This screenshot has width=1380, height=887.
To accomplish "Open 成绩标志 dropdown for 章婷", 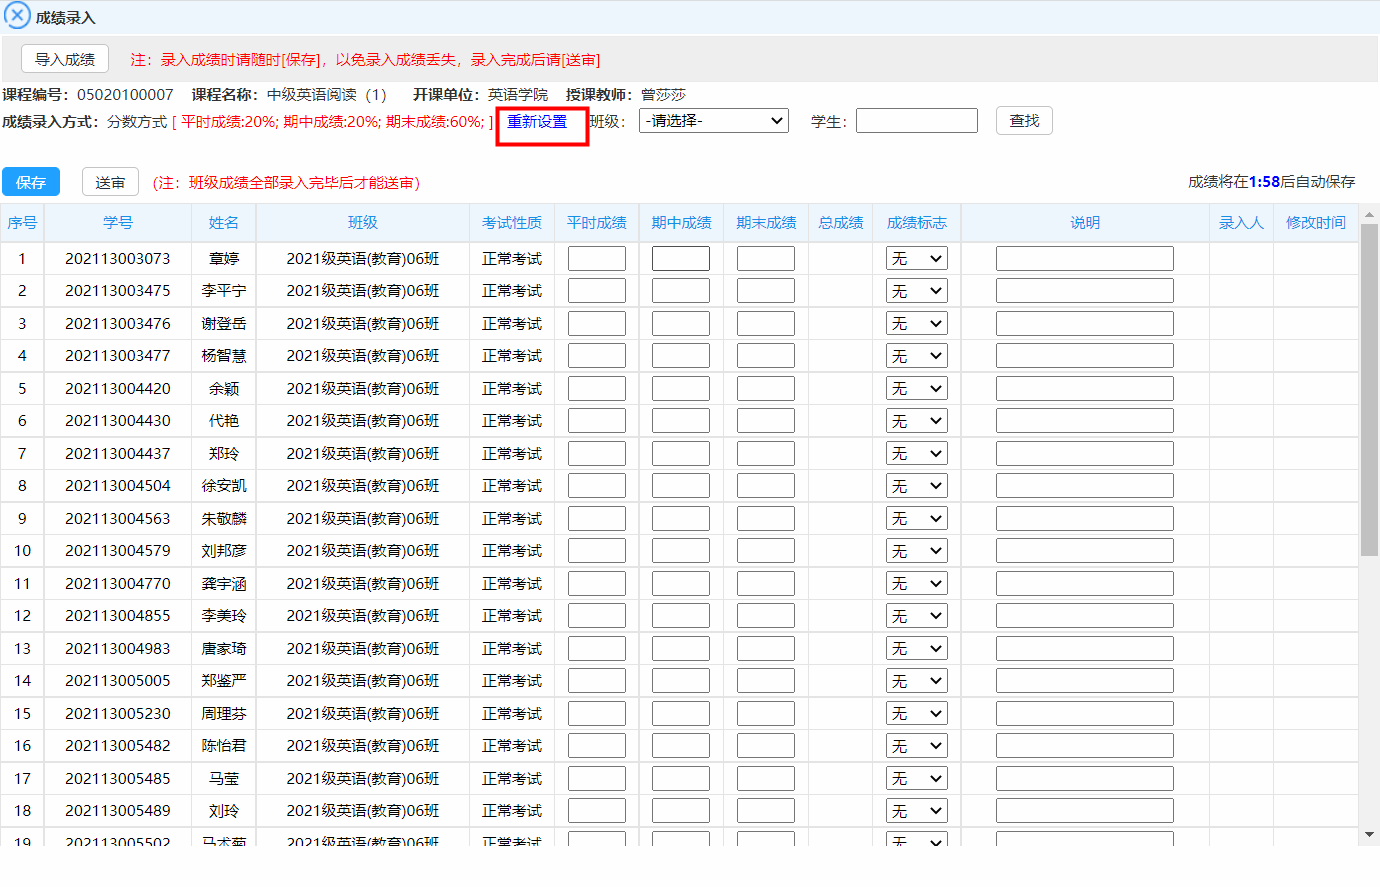I will click(x=916, y=259).
